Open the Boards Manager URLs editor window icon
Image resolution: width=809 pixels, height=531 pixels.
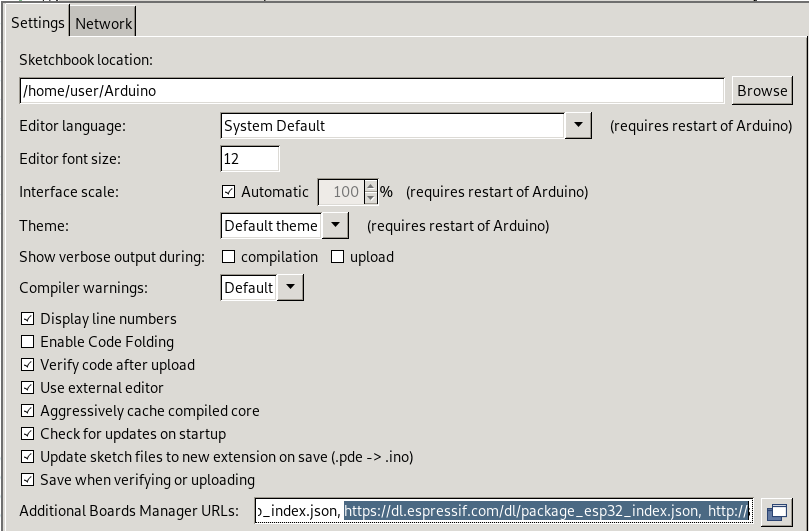(777, 511)
